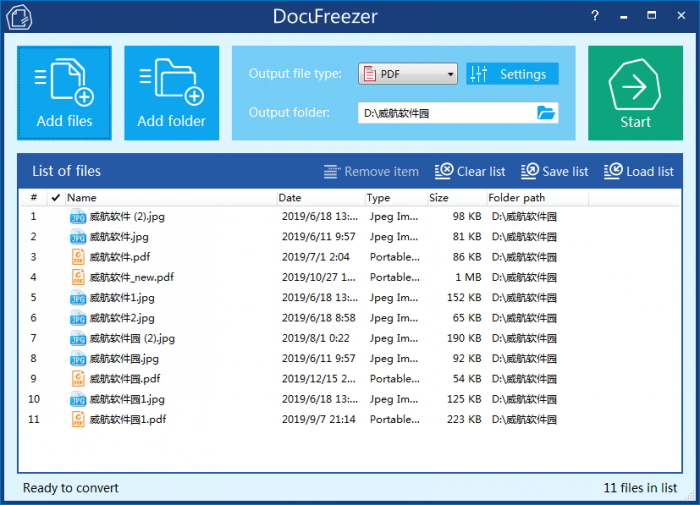Select file 威航软件2.jpg
This screenshot has width=700, height=505.
point(122,318)
